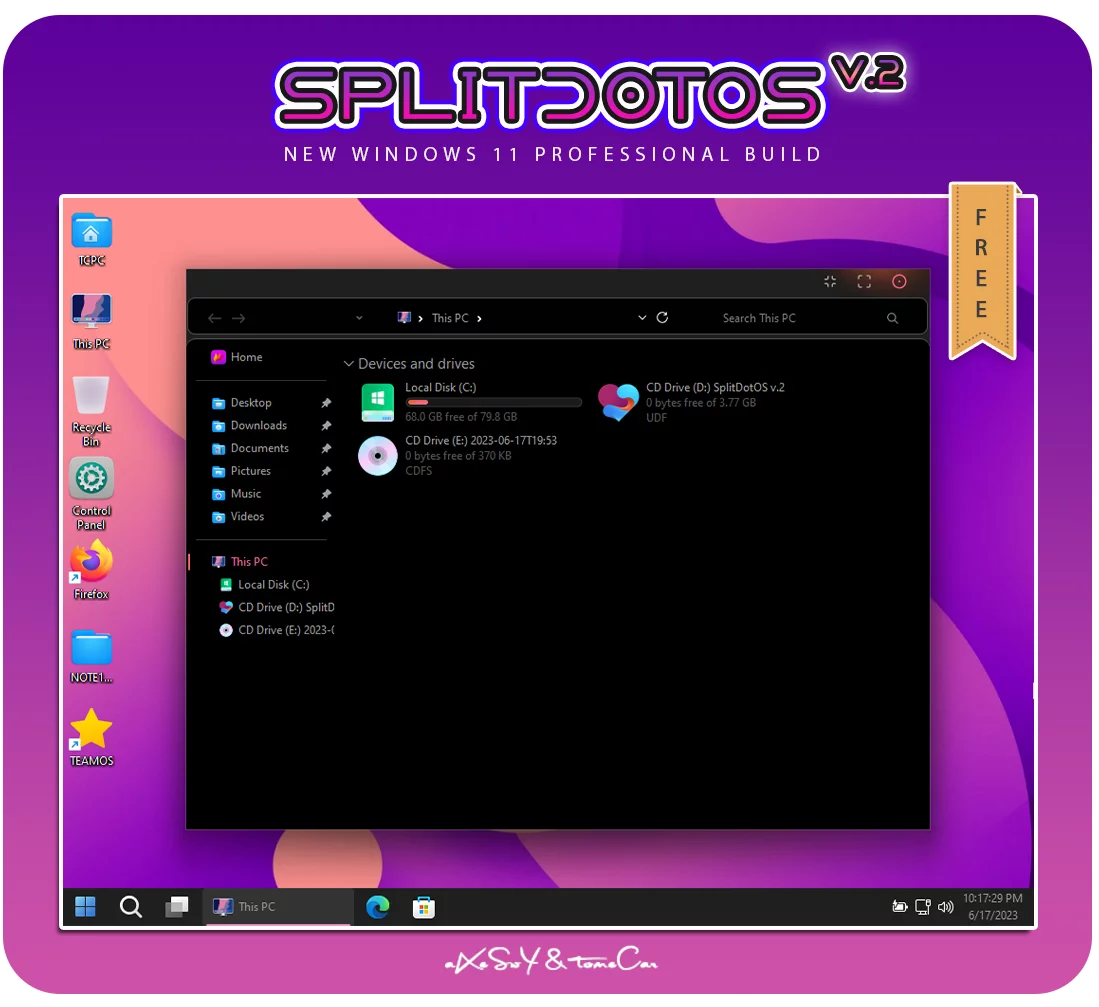Go forward in File Explorer
This screenshot has height=1007, width=1099.
(x=238, y=318)
